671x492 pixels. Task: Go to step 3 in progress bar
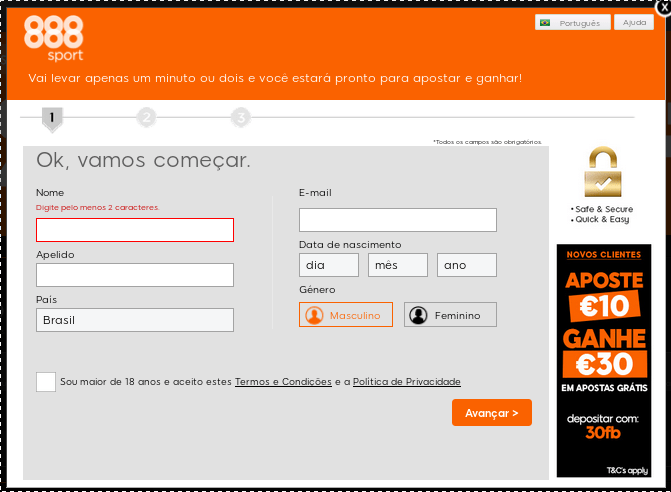(x=241, y=117)
